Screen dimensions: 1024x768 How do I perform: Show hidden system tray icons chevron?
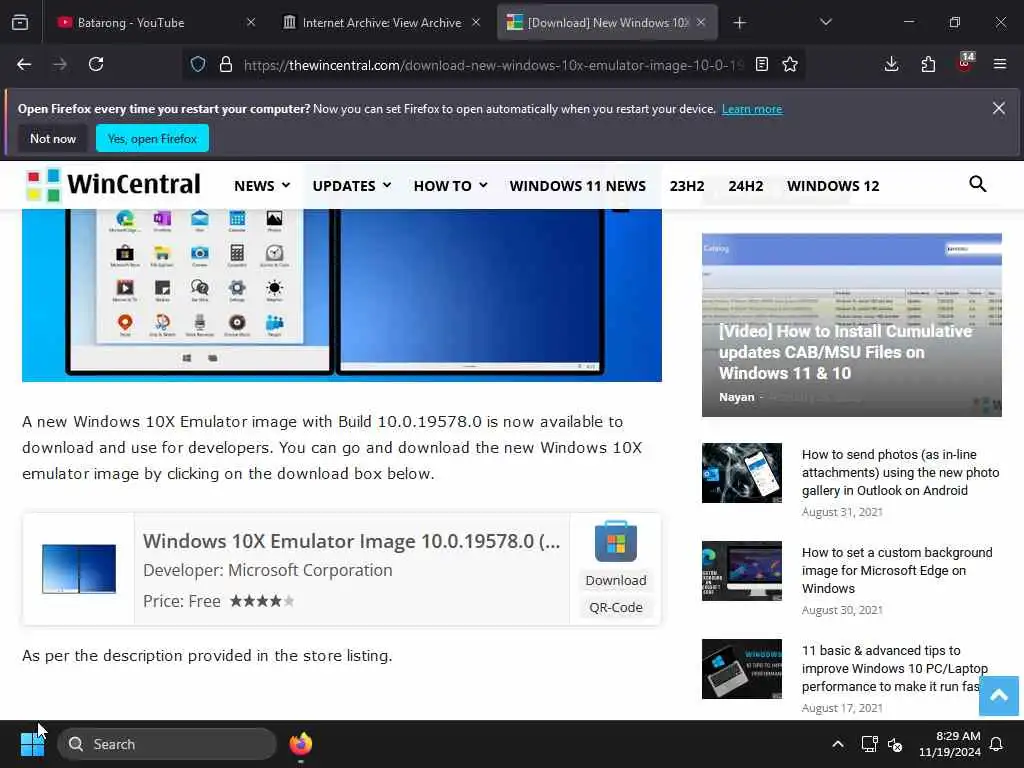[x=838, y=744]
